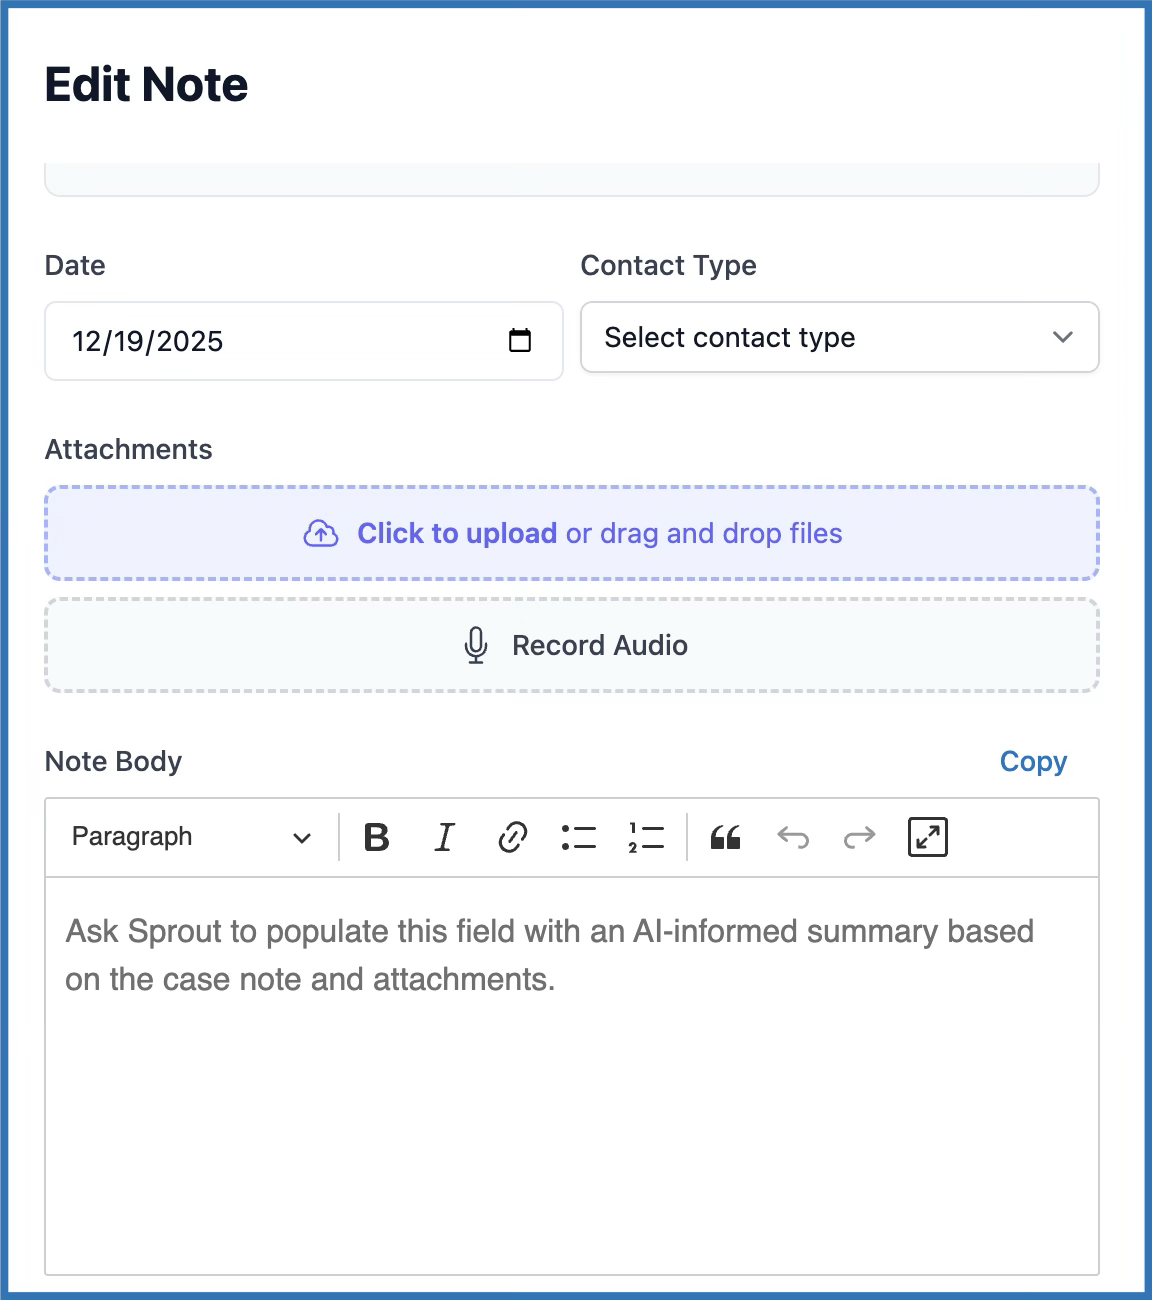
Task: Redo the last undone edit
Action: pyautogui.click(x=859, y=837)
